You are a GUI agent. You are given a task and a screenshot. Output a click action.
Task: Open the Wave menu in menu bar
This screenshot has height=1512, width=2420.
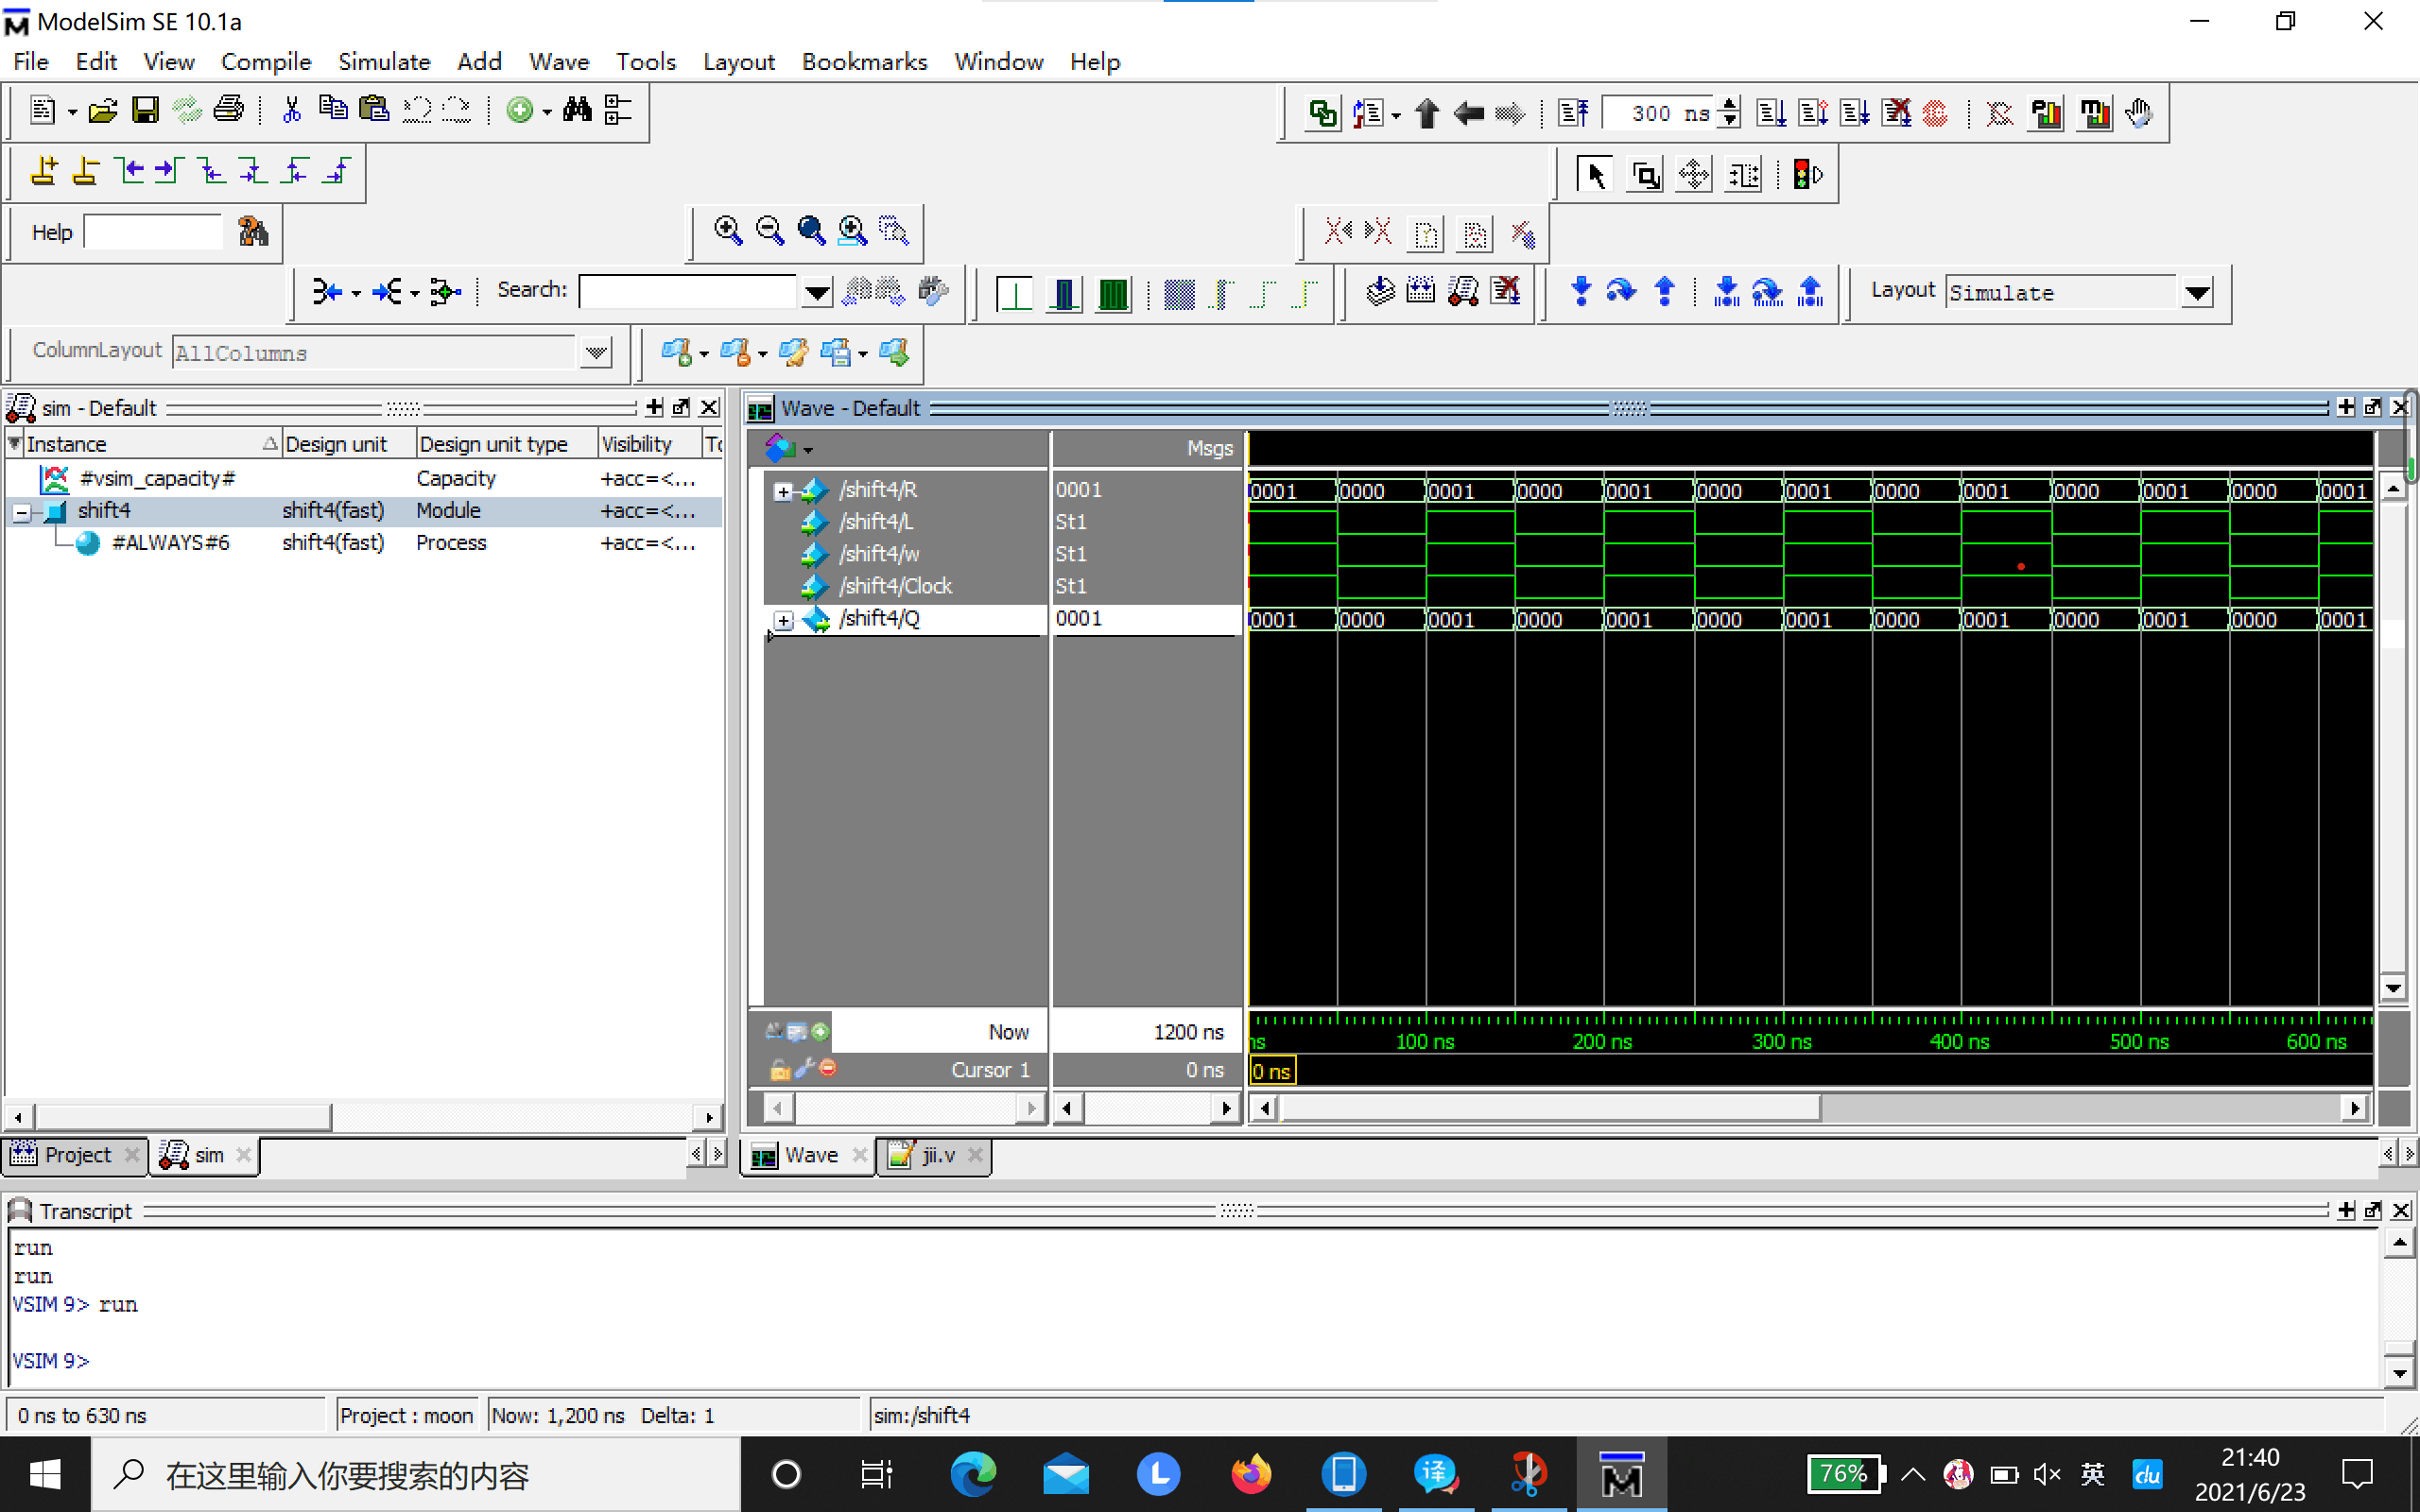(560, 61)
